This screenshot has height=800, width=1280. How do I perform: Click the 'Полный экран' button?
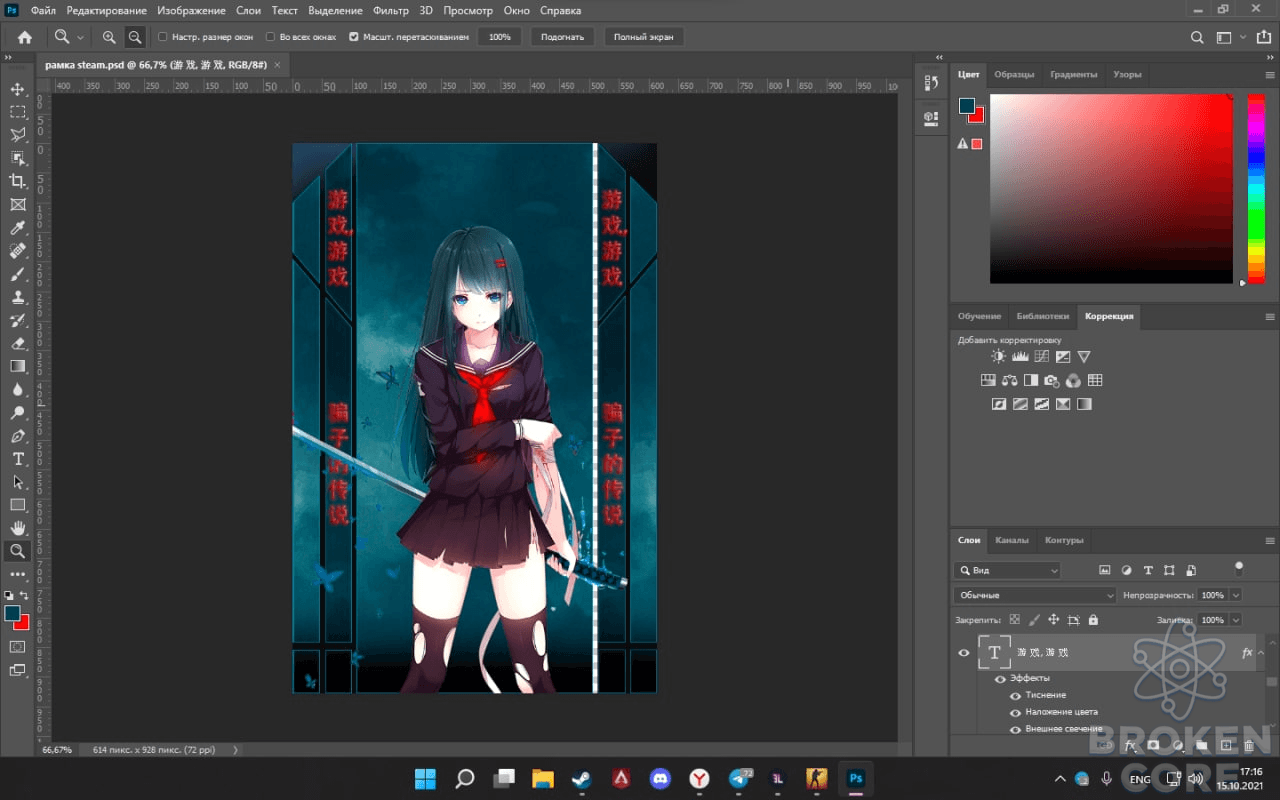point(644,37)
